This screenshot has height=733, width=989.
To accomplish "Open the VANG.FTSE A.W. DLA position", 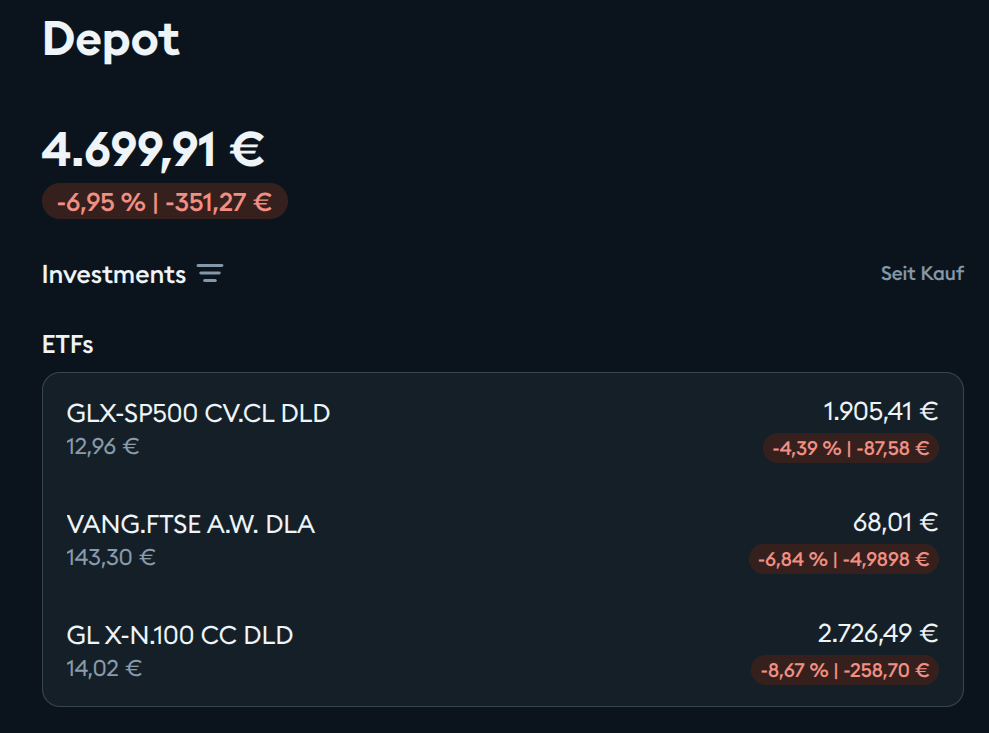I will point(190,524).
